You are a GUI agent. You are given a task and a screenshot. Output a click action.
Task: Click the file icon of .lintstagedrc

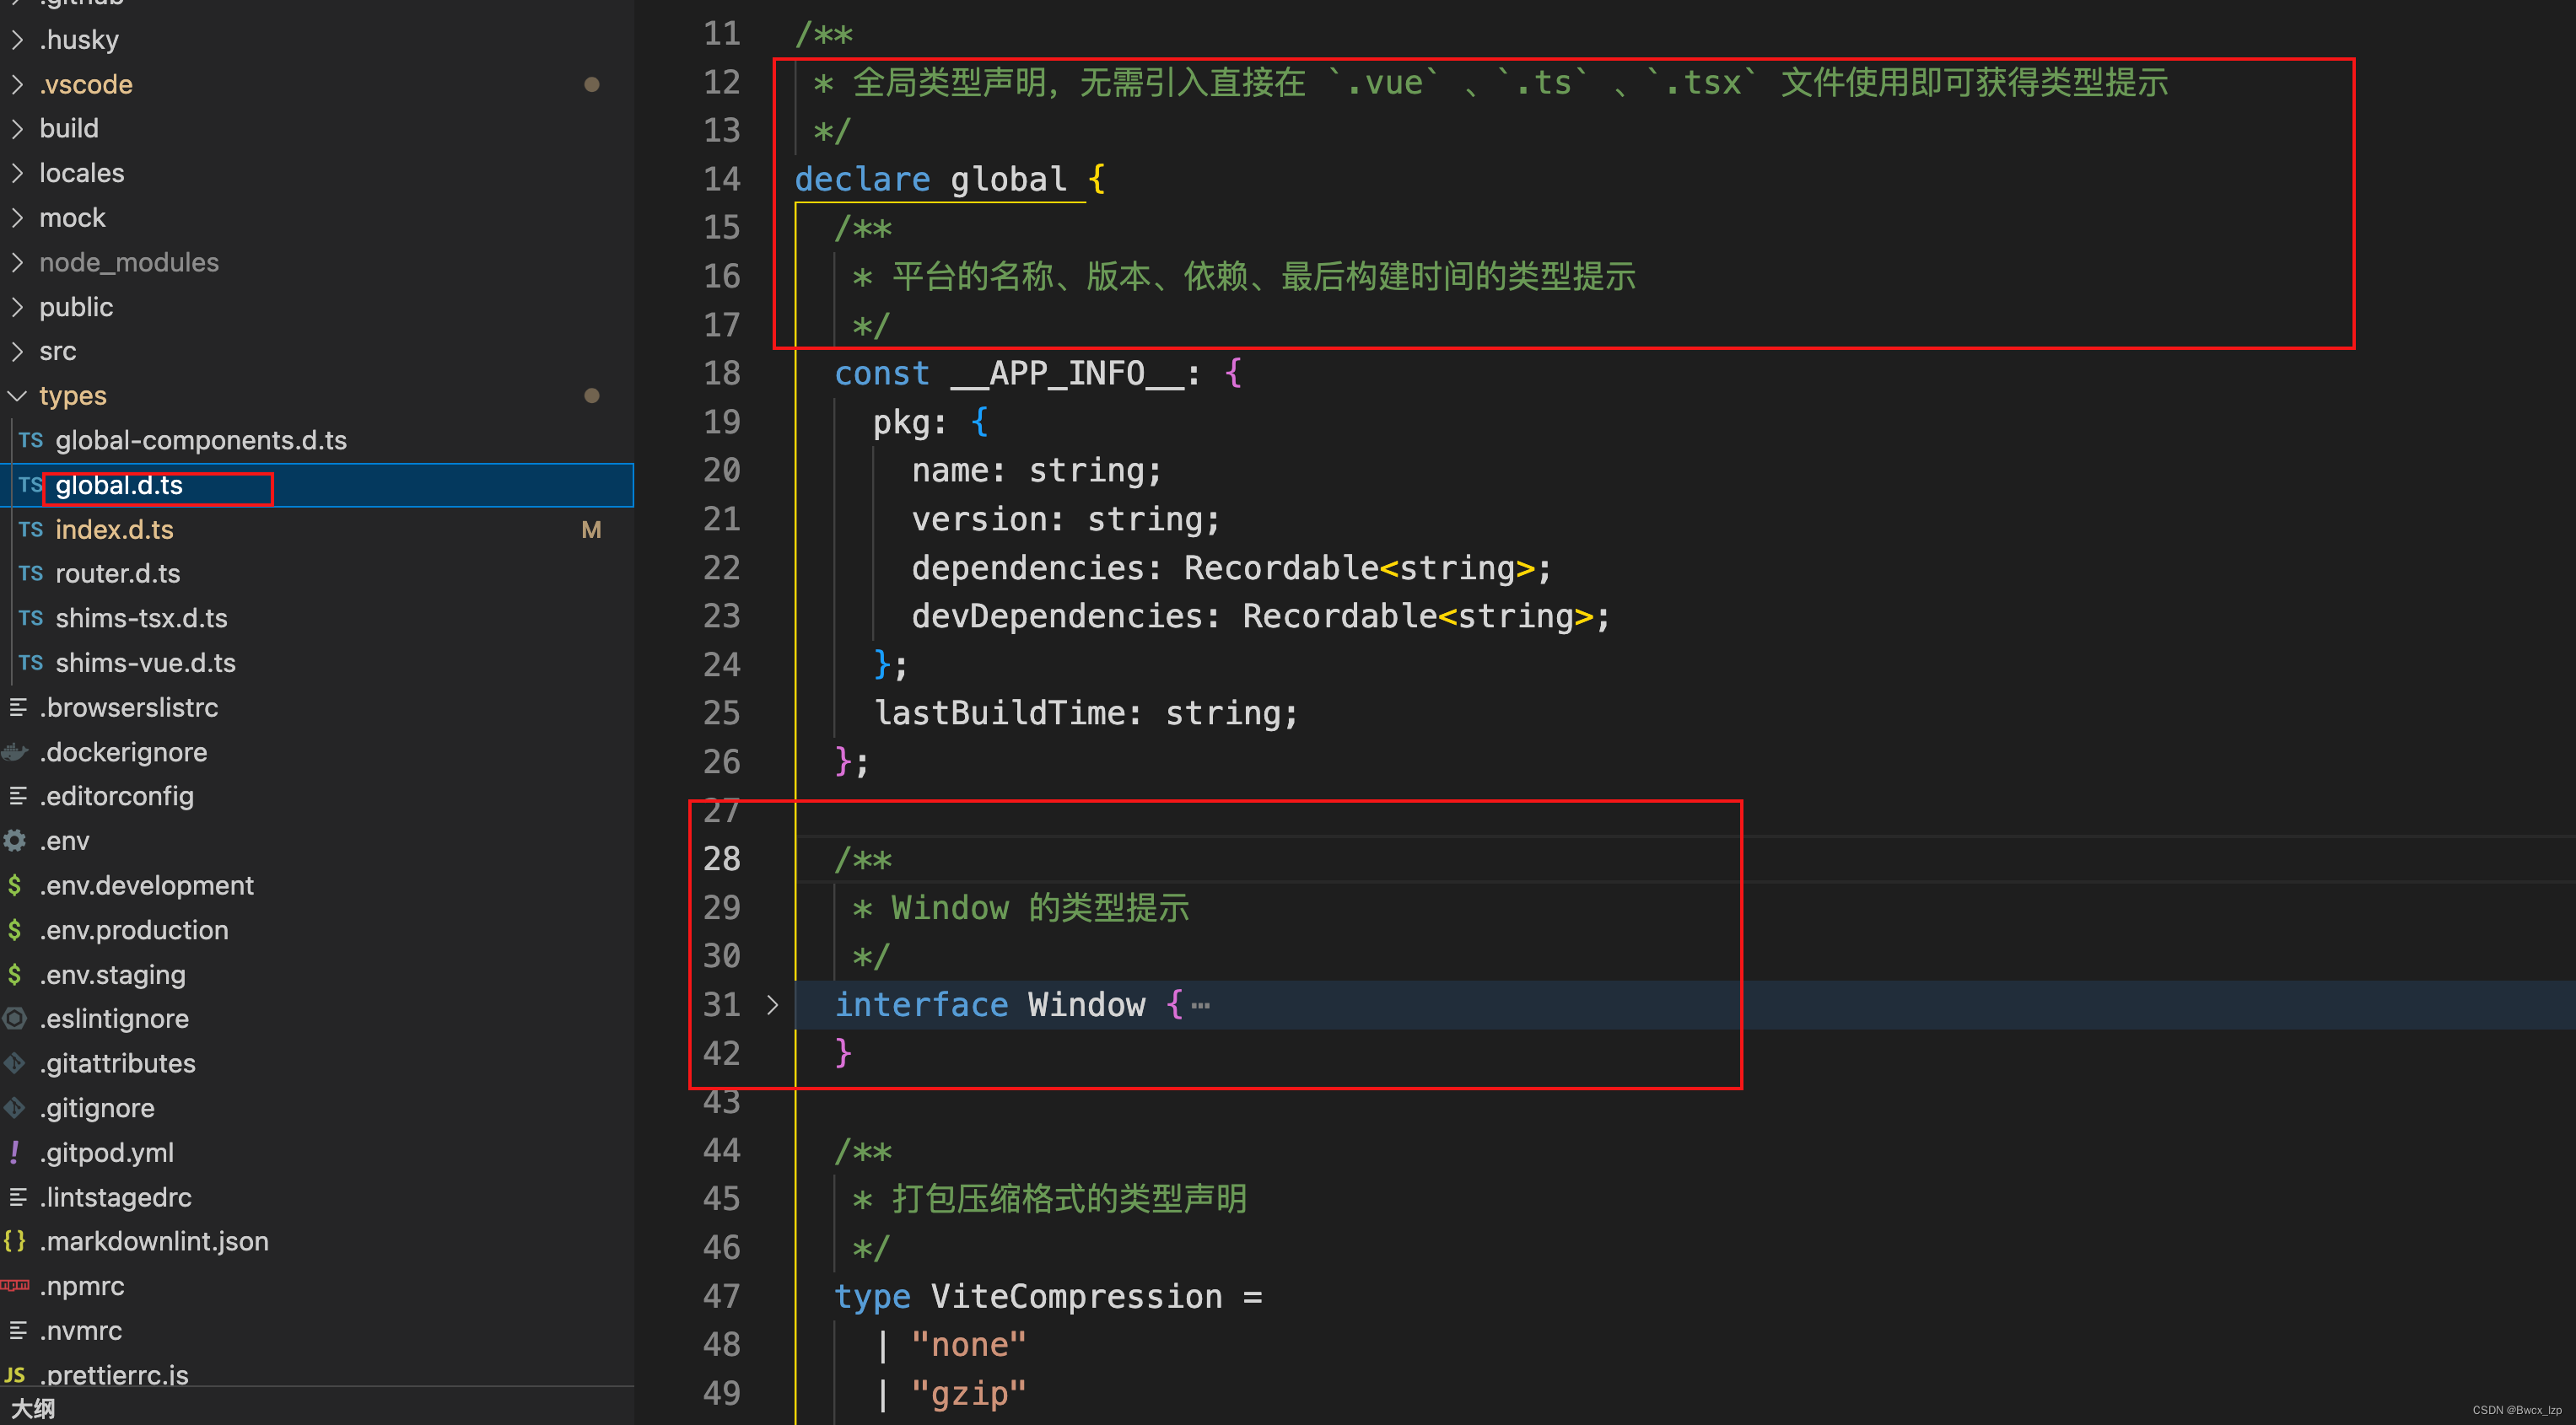click(17, 1197)
